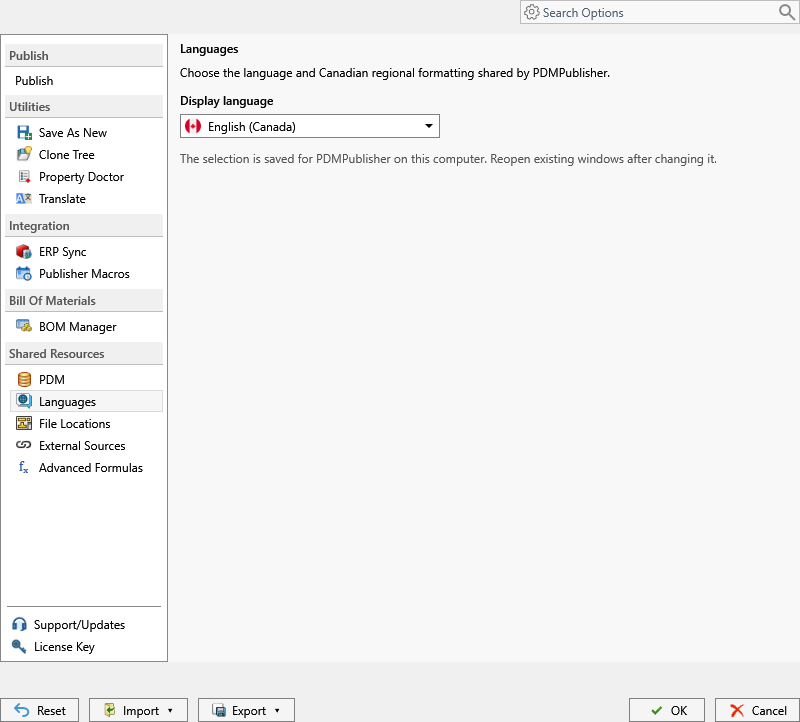
Task: Open the License Key link
Action: tap(64, 646)
